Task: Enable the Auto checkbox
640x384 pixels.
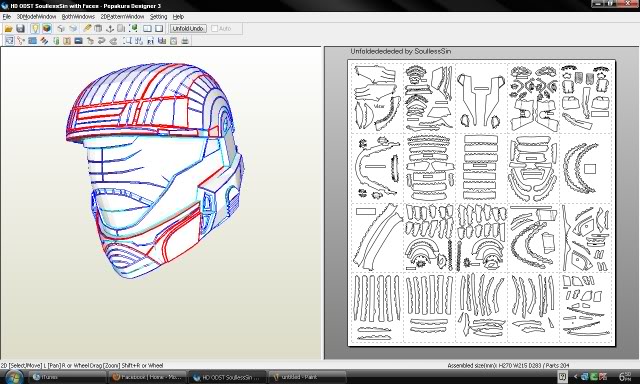Action: click(214, 29)
